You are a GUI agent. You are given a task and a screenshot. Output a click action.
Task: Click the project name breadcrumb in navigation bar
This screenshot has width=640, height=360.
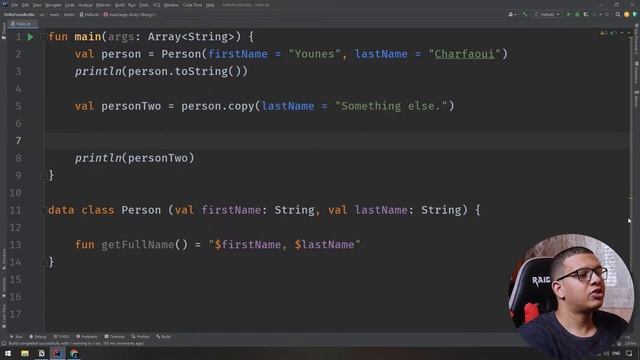click(19, 15)
